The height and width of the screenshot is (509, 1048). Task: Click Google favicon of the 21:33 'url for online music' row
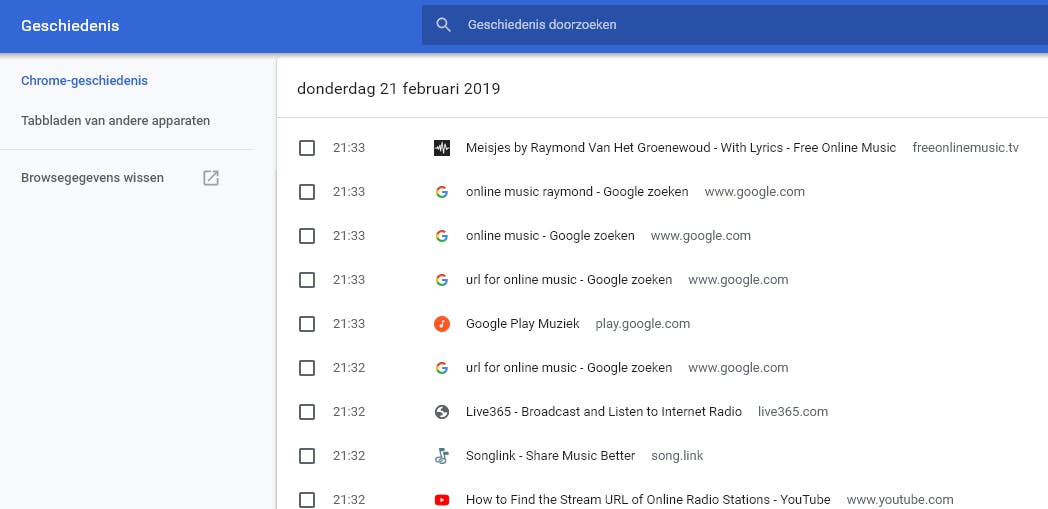442,280
